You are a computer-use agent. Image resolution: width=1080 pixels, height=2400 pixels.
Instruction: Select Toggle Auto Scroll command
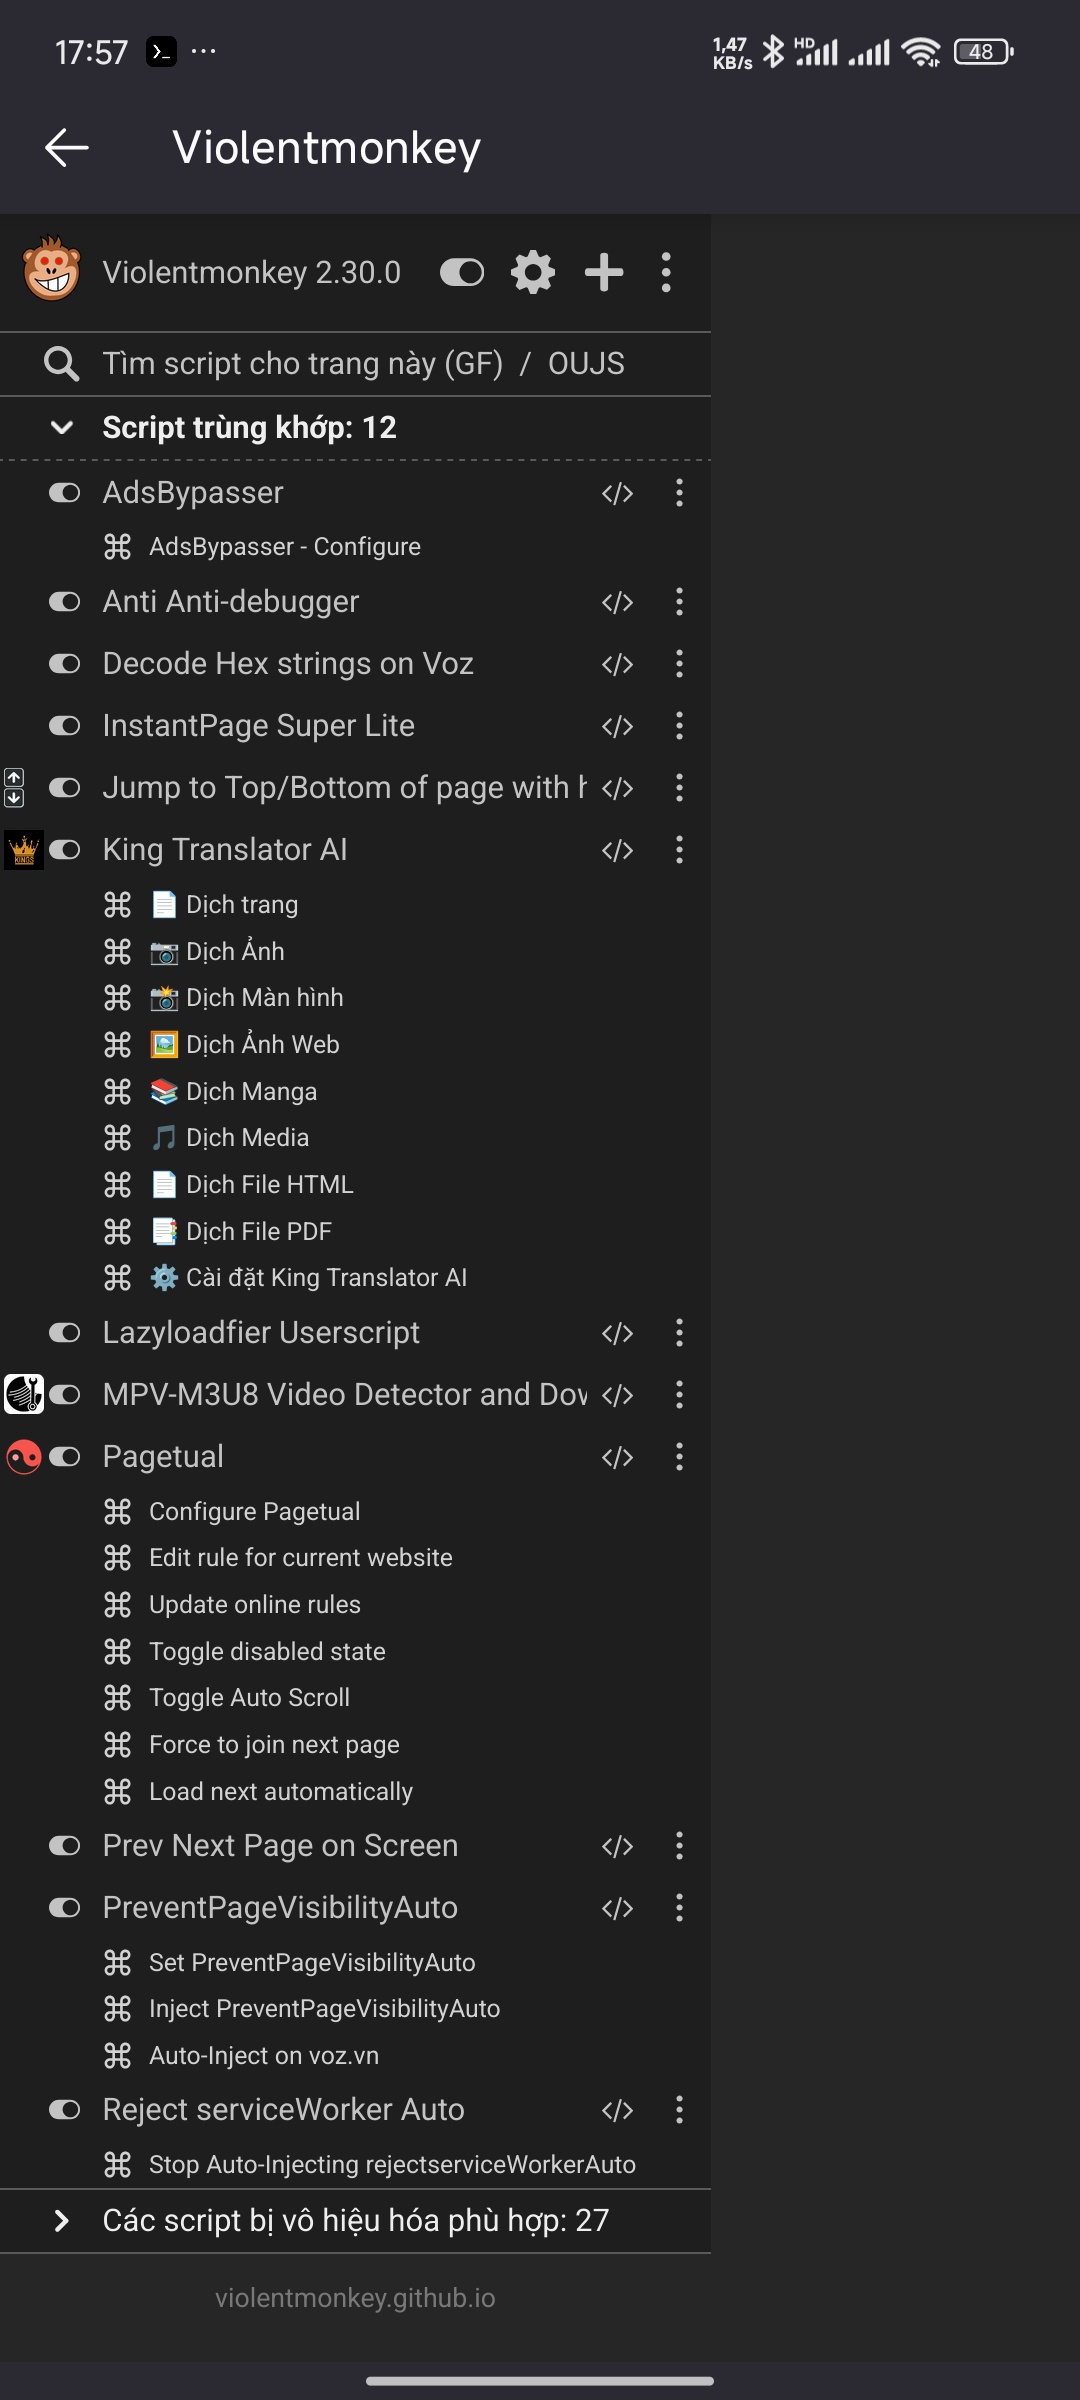pos(249,1697)
